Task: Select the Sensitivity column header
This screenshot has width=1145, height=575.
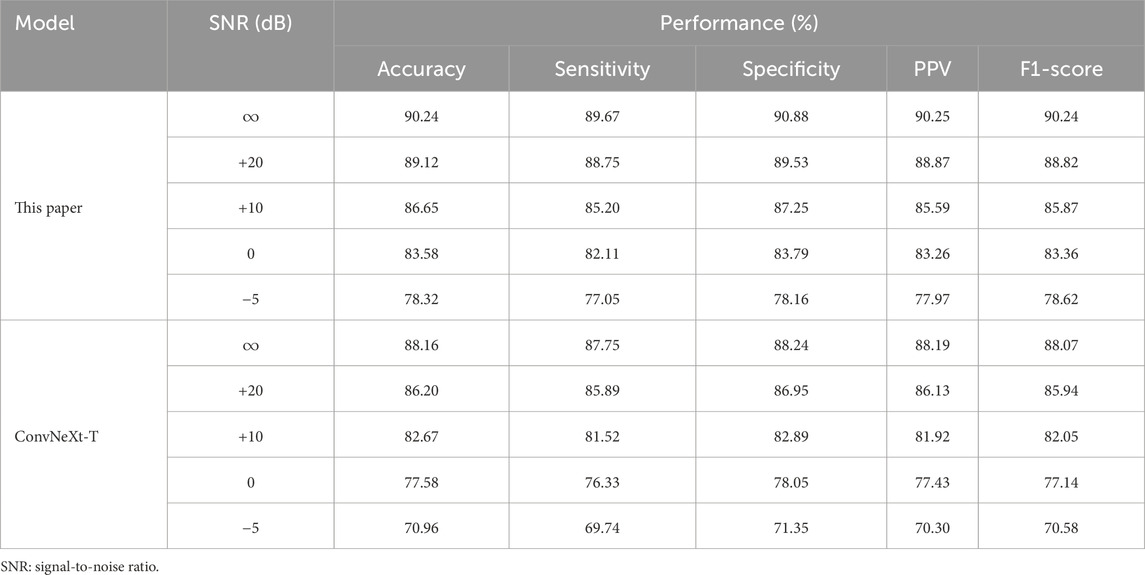Action: (x=602, y=69)
